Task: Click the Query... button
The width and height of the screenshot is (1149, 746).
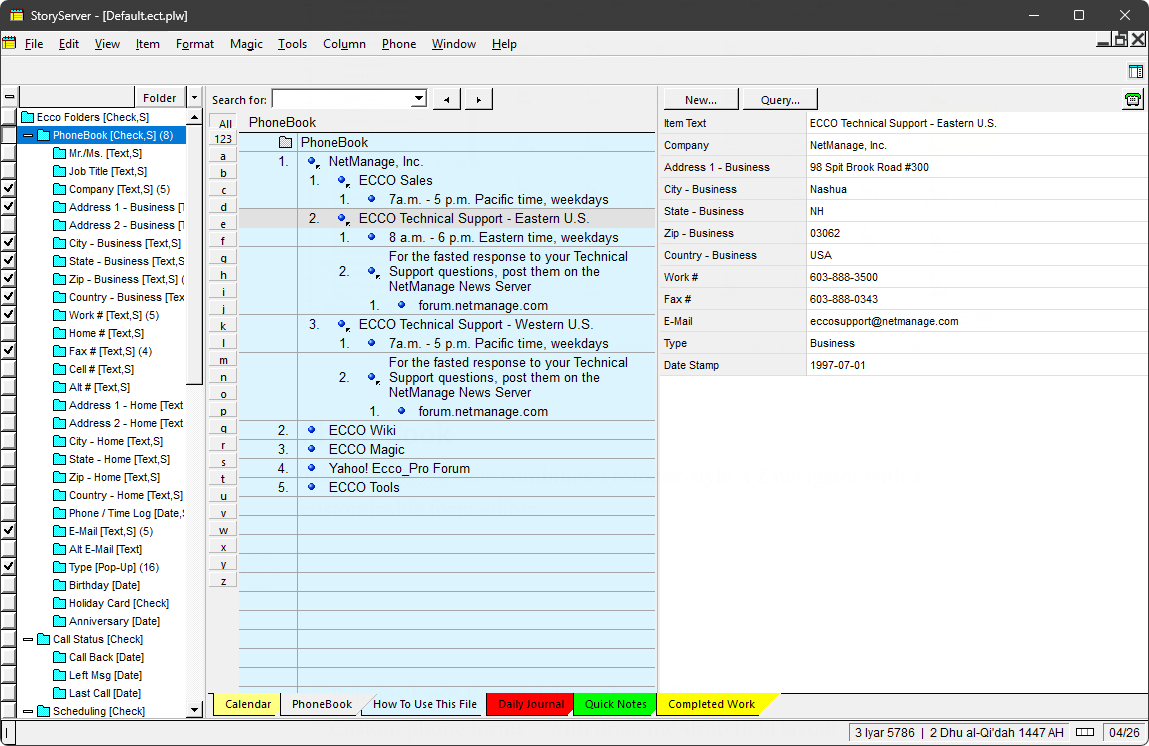Action: (x=780, y=100)
